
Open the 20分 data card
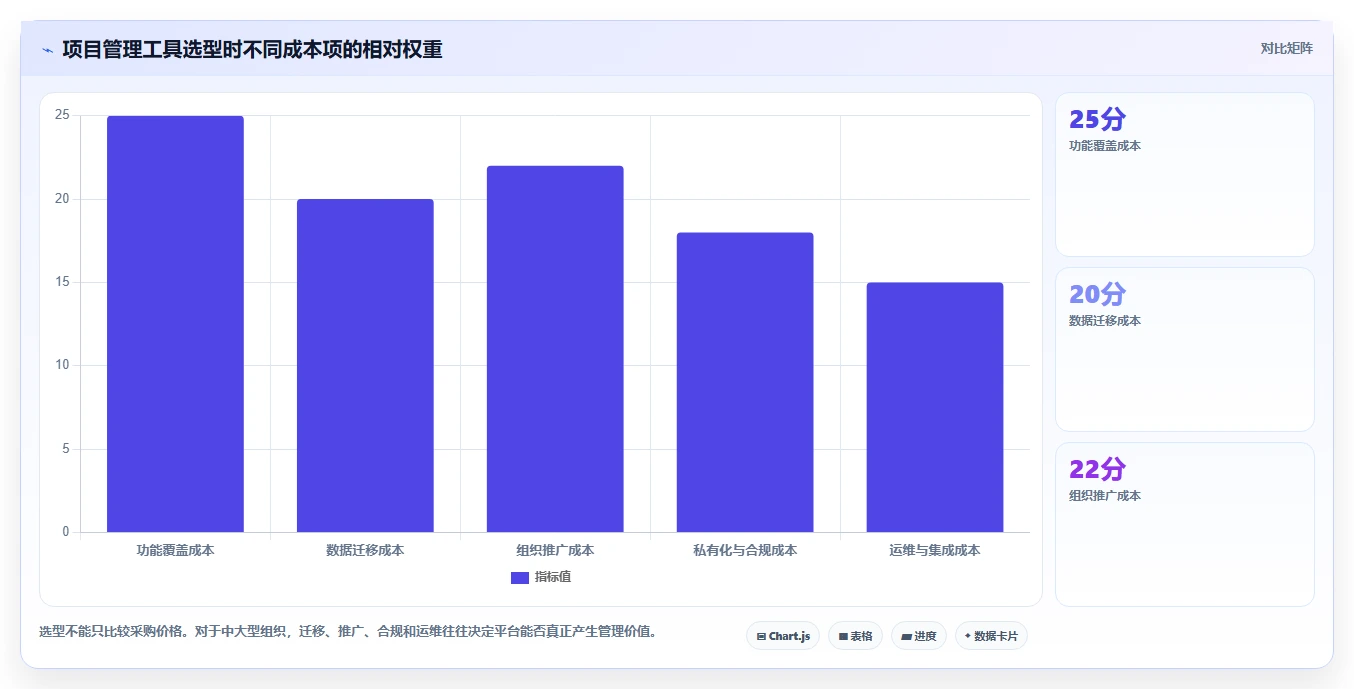click(x=1185, y=350)
